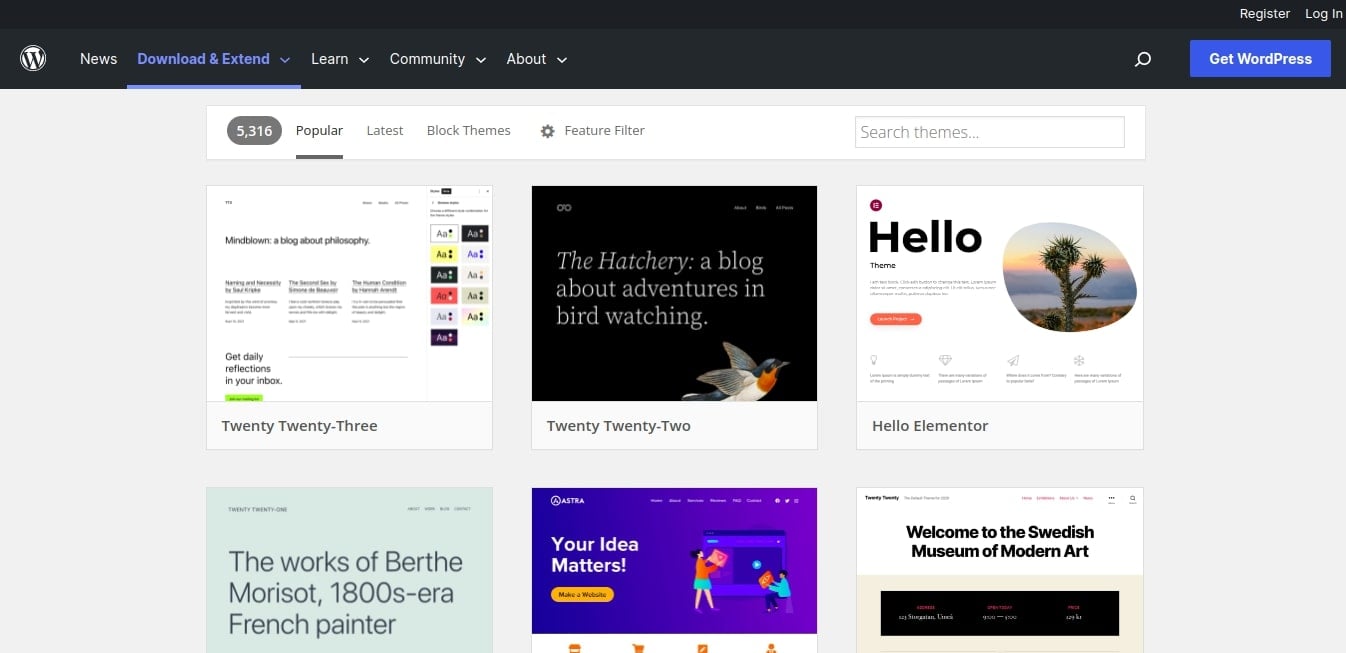Click the Search themes input field

tap(990, 132)
